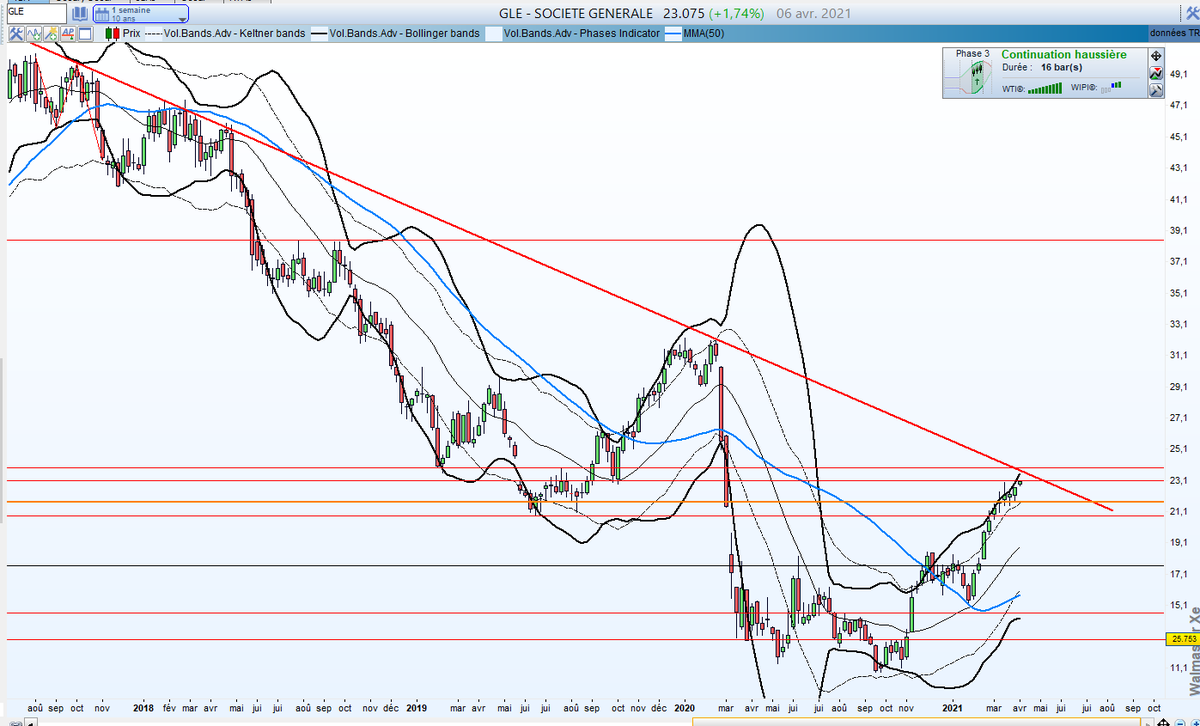Expand the empty square frame tool options
The height and width of the screenshot is (726, 1200).
coord(83,33)
